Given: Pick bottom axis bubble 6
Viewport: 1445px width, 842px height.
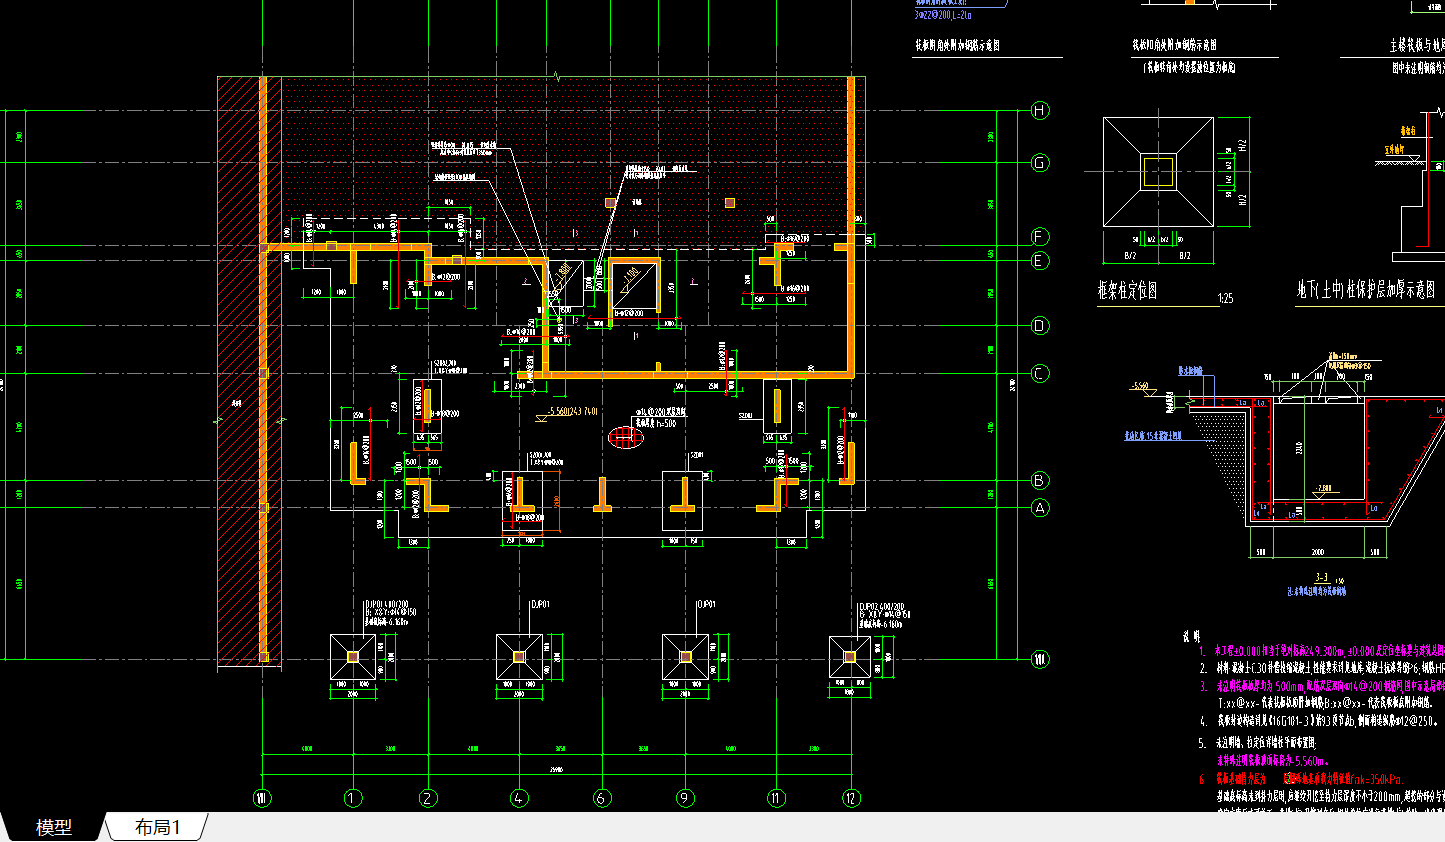Looking at the screenshot, I should 602,798.
